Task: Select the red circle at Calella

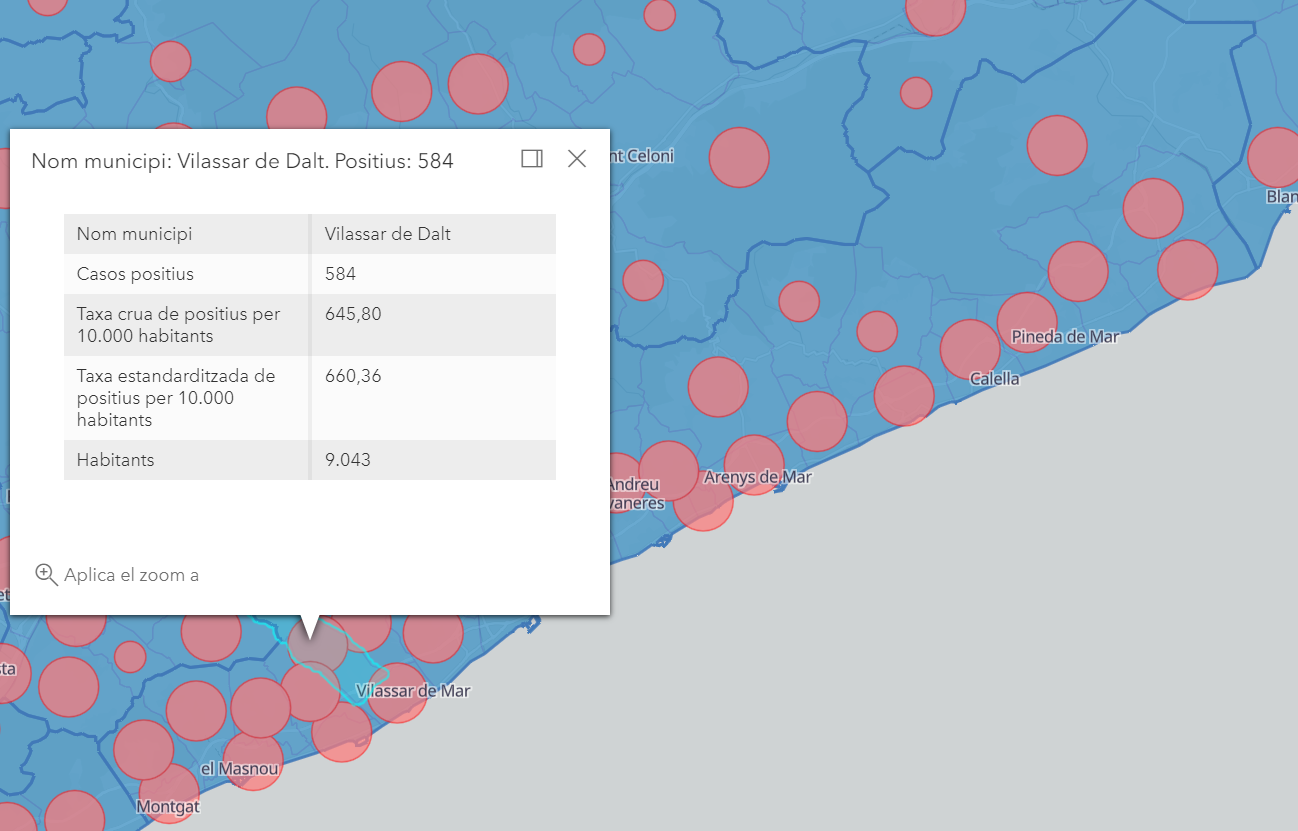Action: click(x=968, y=348)
